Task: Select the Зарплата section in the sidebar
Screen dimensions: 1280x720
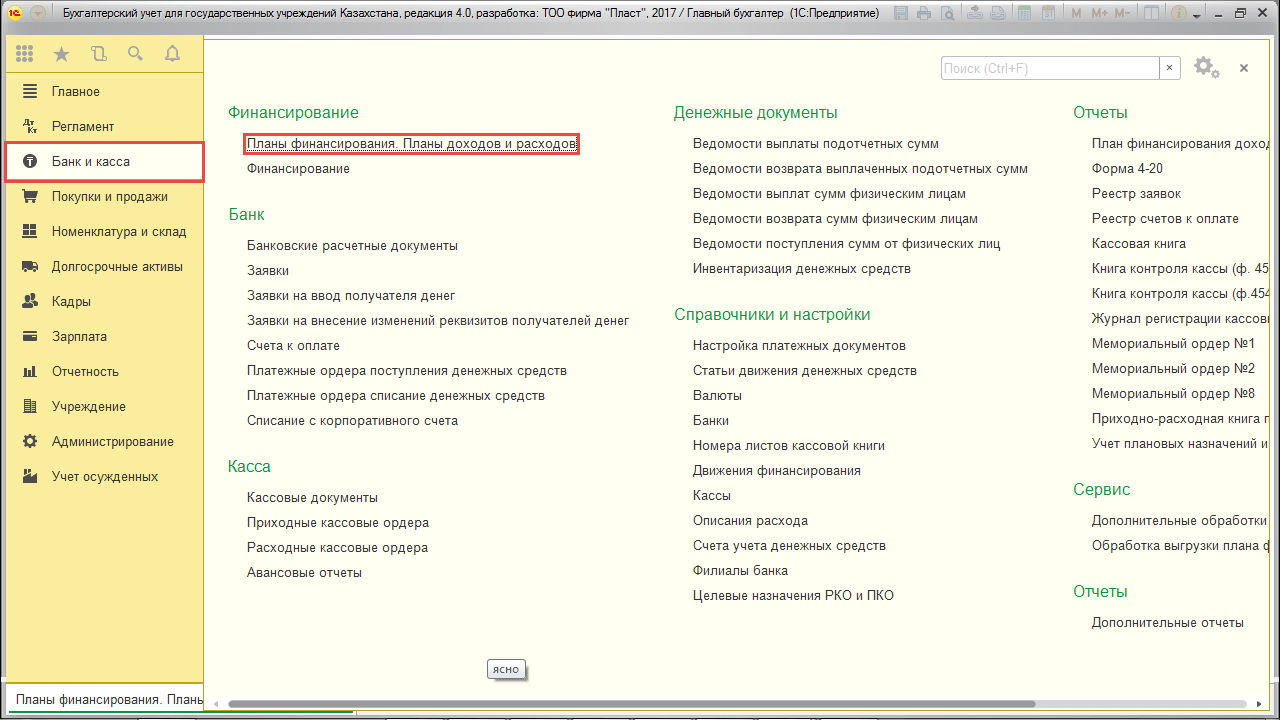Action: [79, 337]
